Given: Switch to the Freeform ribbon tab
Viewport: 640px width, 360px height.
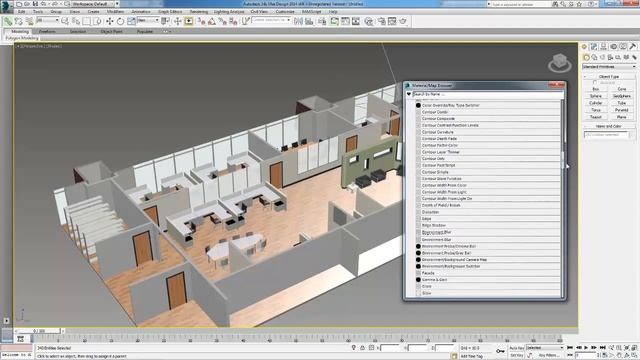Looking at the screenshot, I should point(47,31).
